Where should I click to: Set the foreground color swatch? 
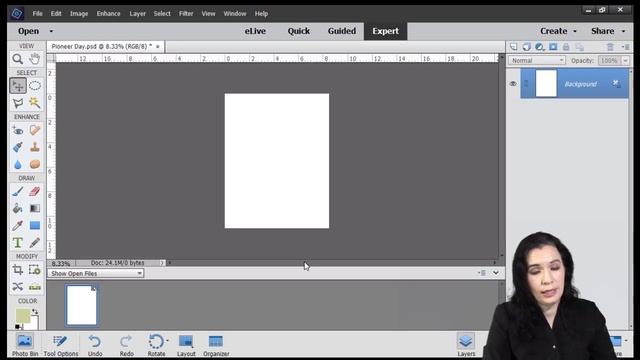pyautogui.click(x=22, y=316)
